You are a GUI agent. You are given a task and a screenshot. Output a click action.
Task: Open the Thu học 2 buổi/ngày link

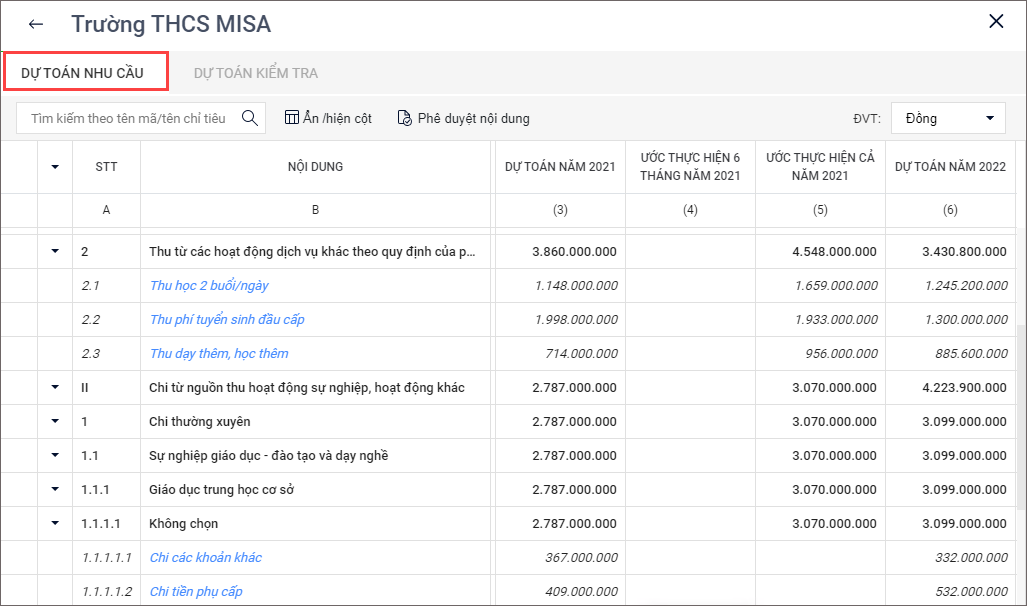[x=209, y=285]
